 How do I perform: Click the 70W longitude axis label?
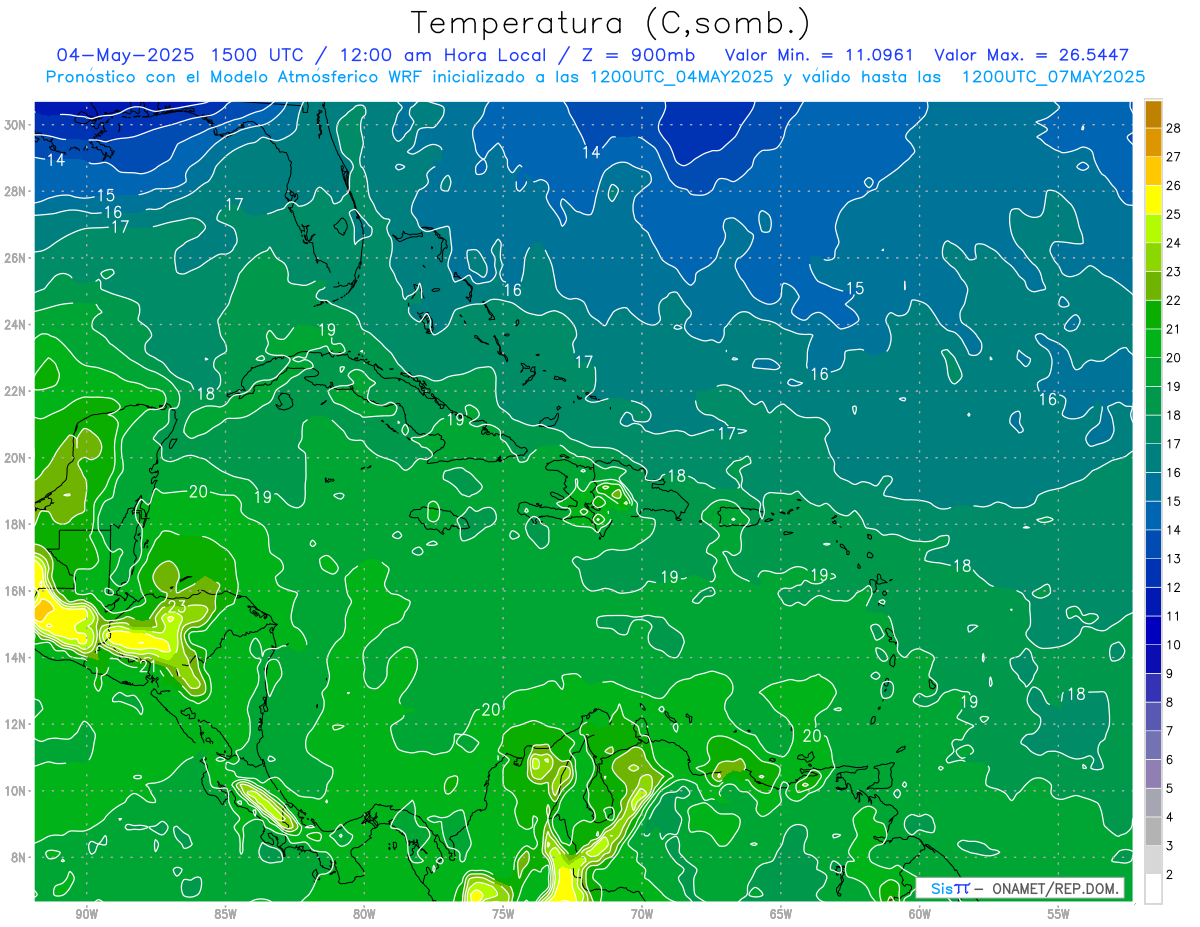tap(641, 914)
